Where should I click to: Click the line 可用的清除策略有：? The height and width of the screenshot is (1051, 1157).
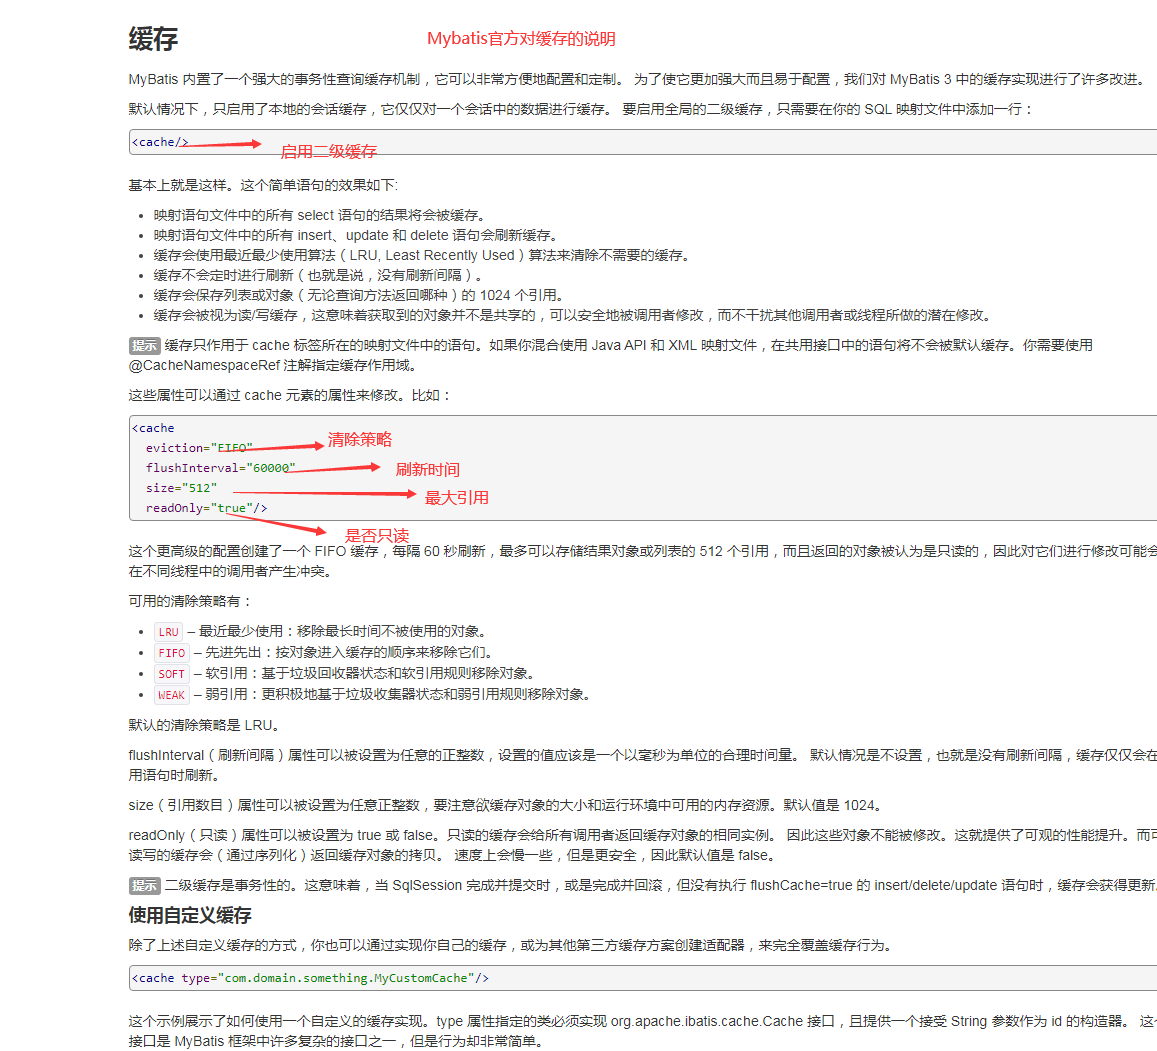pos(190,601)
